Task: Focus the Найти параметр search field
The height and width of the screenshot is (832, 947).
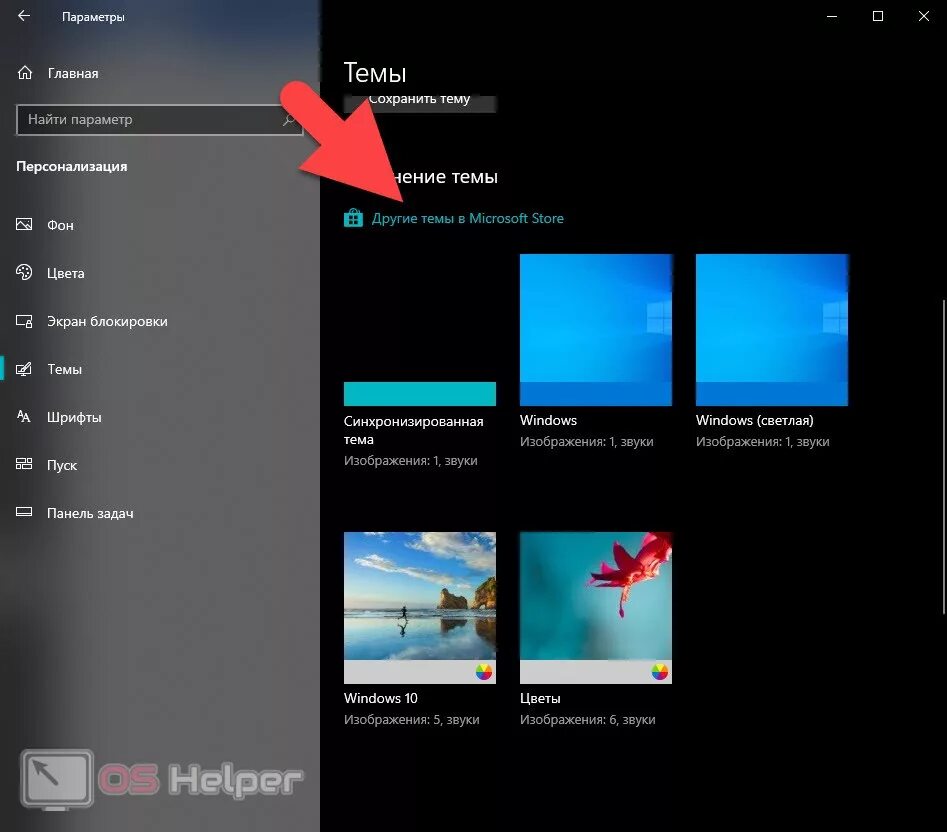Action: pyautogui.click(x=159, y=120)
